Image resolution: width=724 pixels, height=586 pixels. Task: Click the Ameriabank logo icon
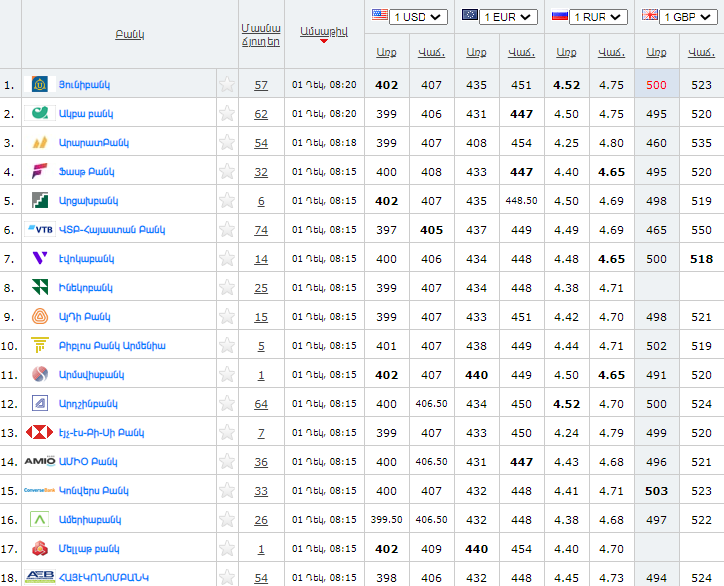click(40, 519)
